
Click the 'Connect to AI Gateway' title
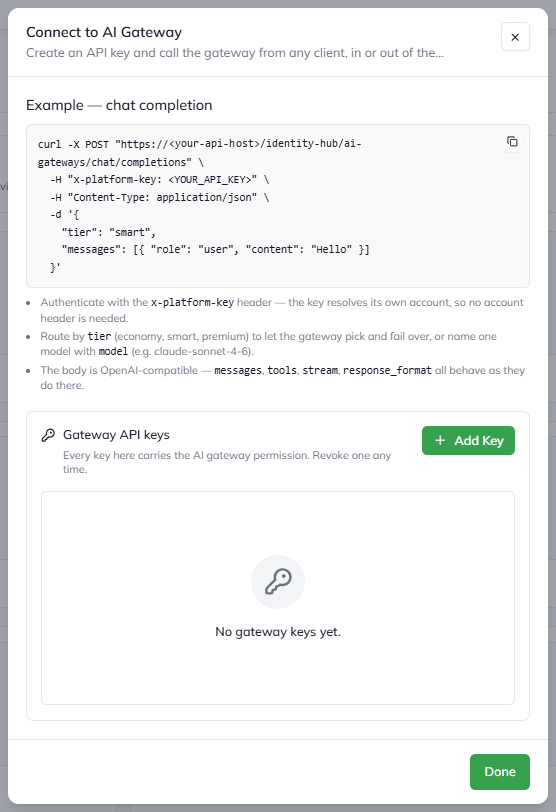click(104, 32)
